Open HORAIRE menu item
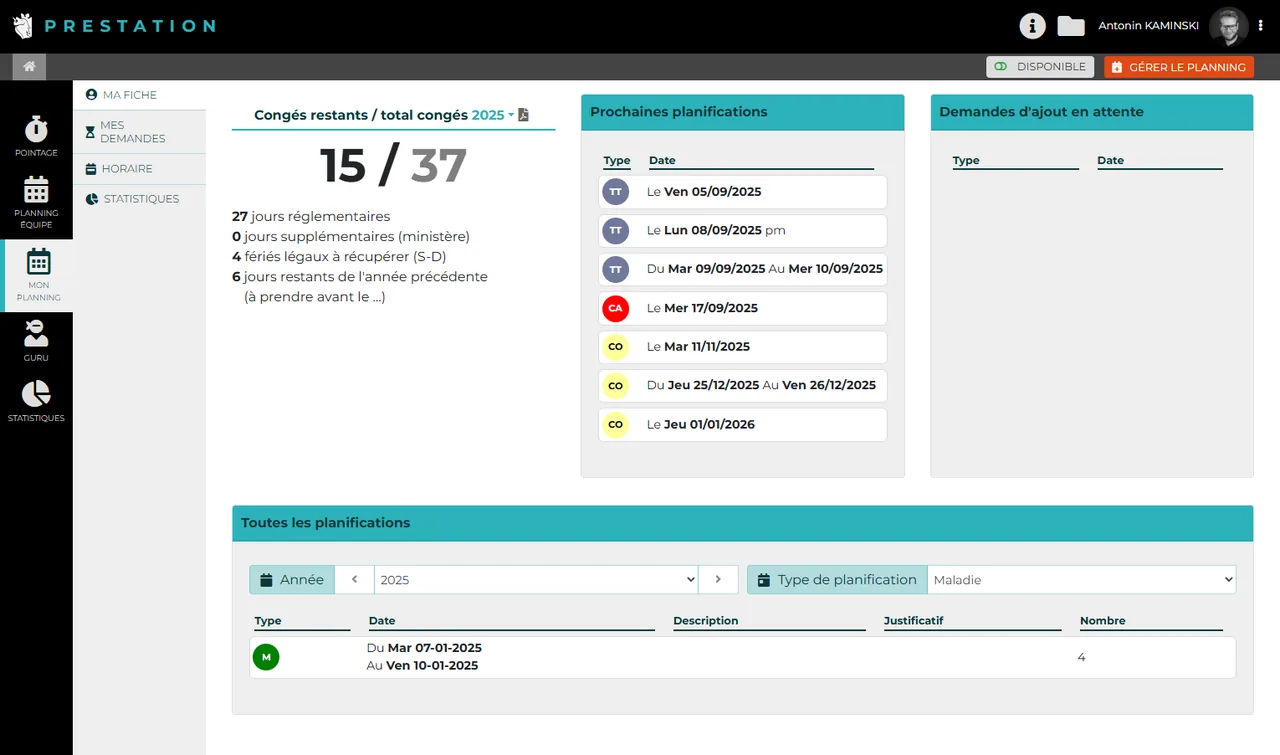The width and height of the screenshot is (1280, 755). pyautogui.click(x=139, y=169)
